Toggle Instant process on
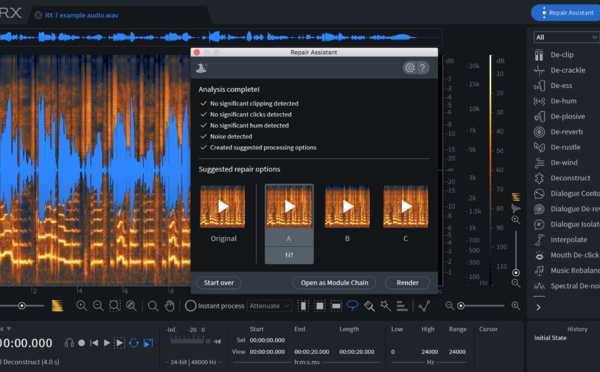 click(190, 305)
